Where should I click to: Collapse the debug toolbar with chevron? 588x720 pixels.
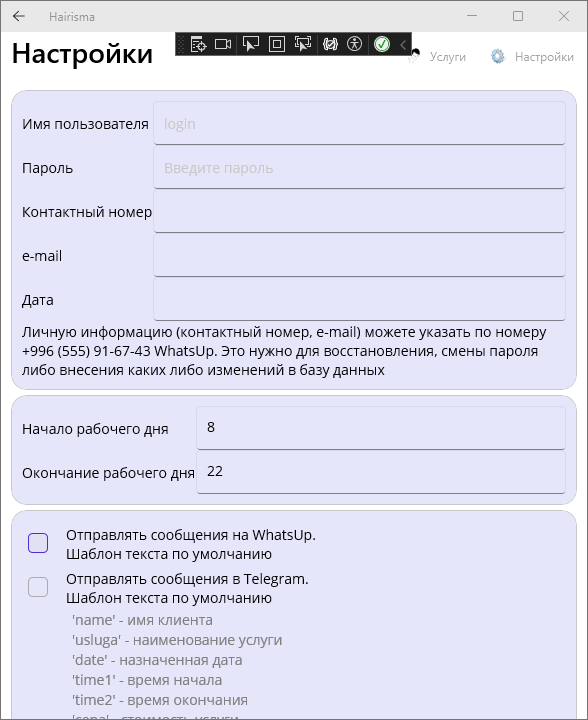point(403,45)
